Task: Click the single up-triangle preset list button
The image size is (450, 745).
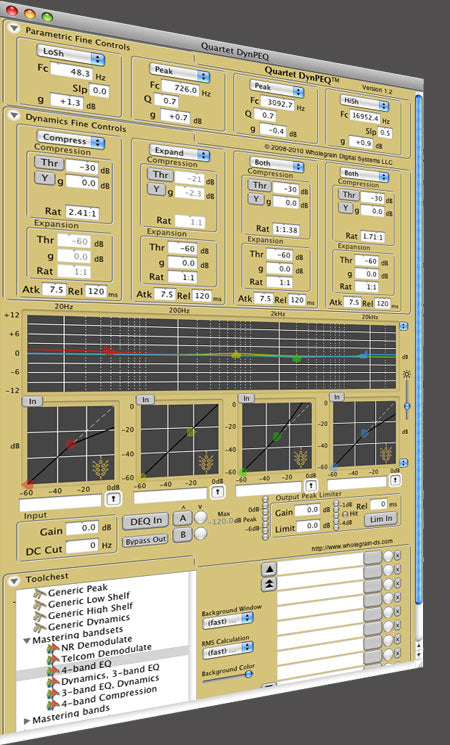Action: [x=269, y=568]
